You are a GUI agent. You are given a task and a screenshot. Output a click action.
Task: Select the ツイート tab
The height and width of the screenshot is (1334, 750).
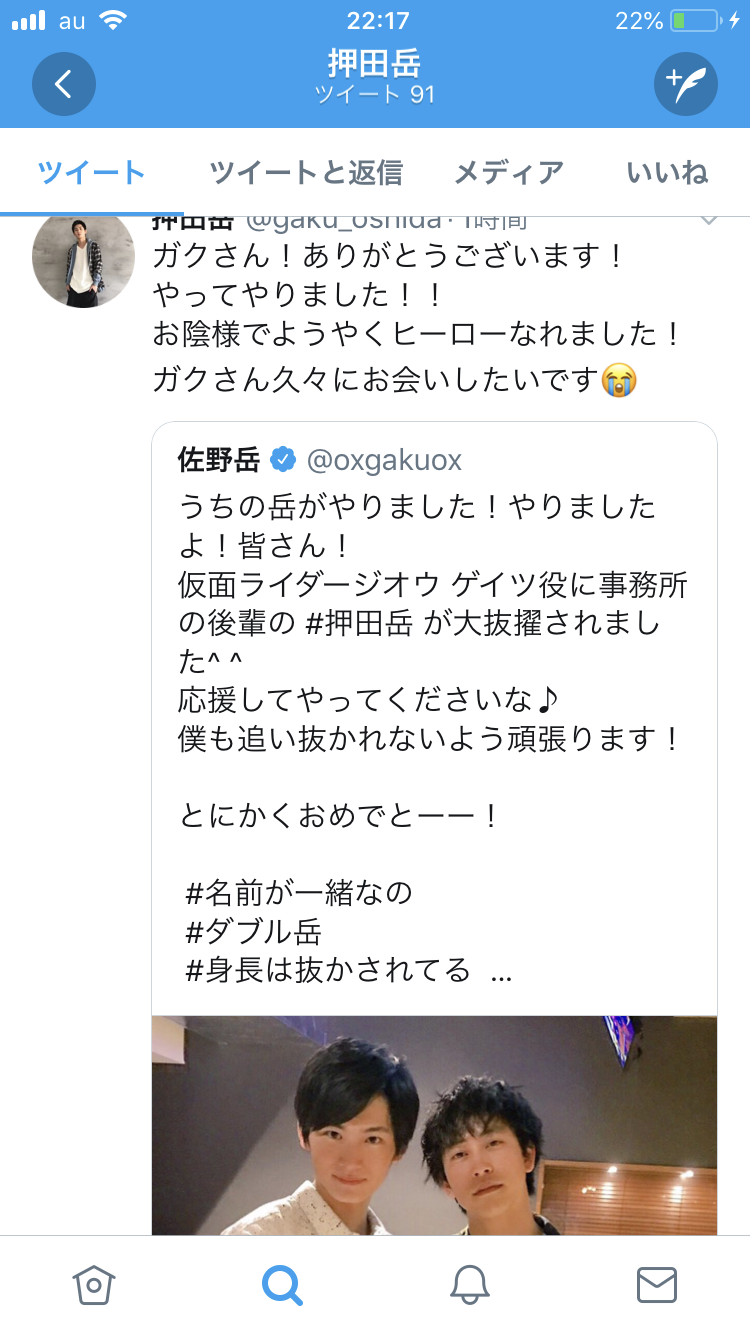pos(92,173)
